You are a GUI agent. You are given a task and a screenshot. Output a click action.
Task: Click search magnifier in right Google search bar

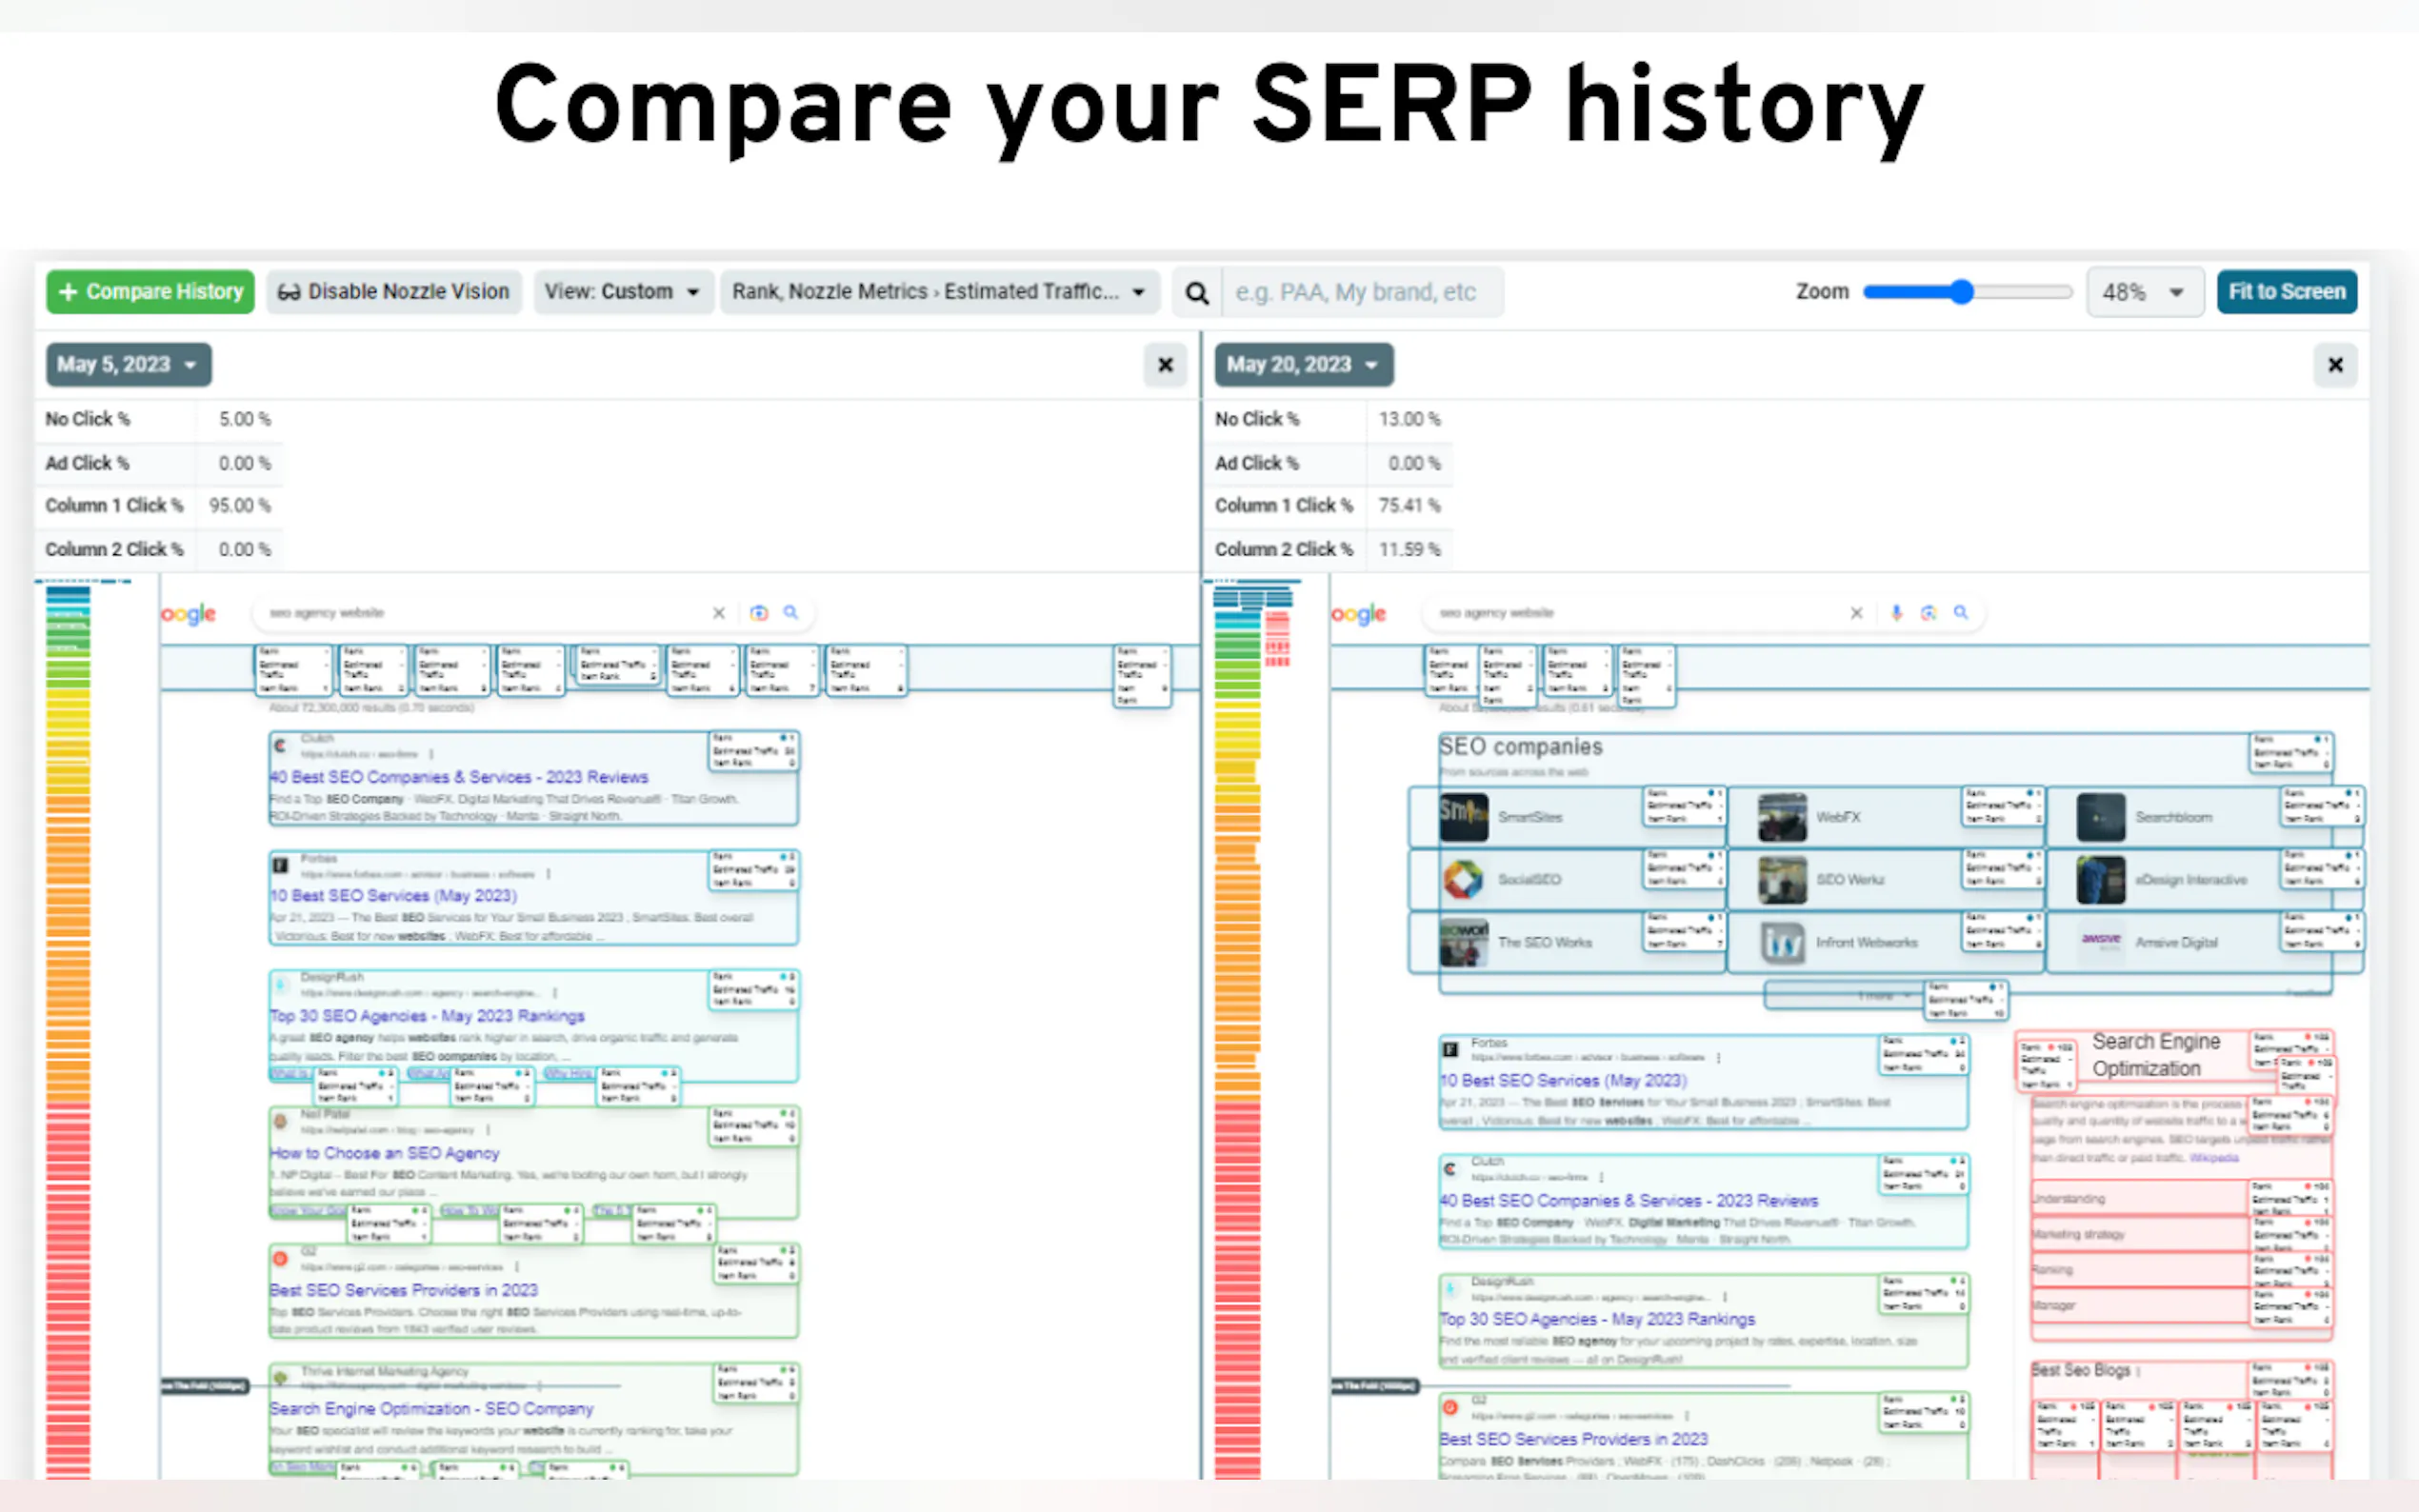(1960, 612)
